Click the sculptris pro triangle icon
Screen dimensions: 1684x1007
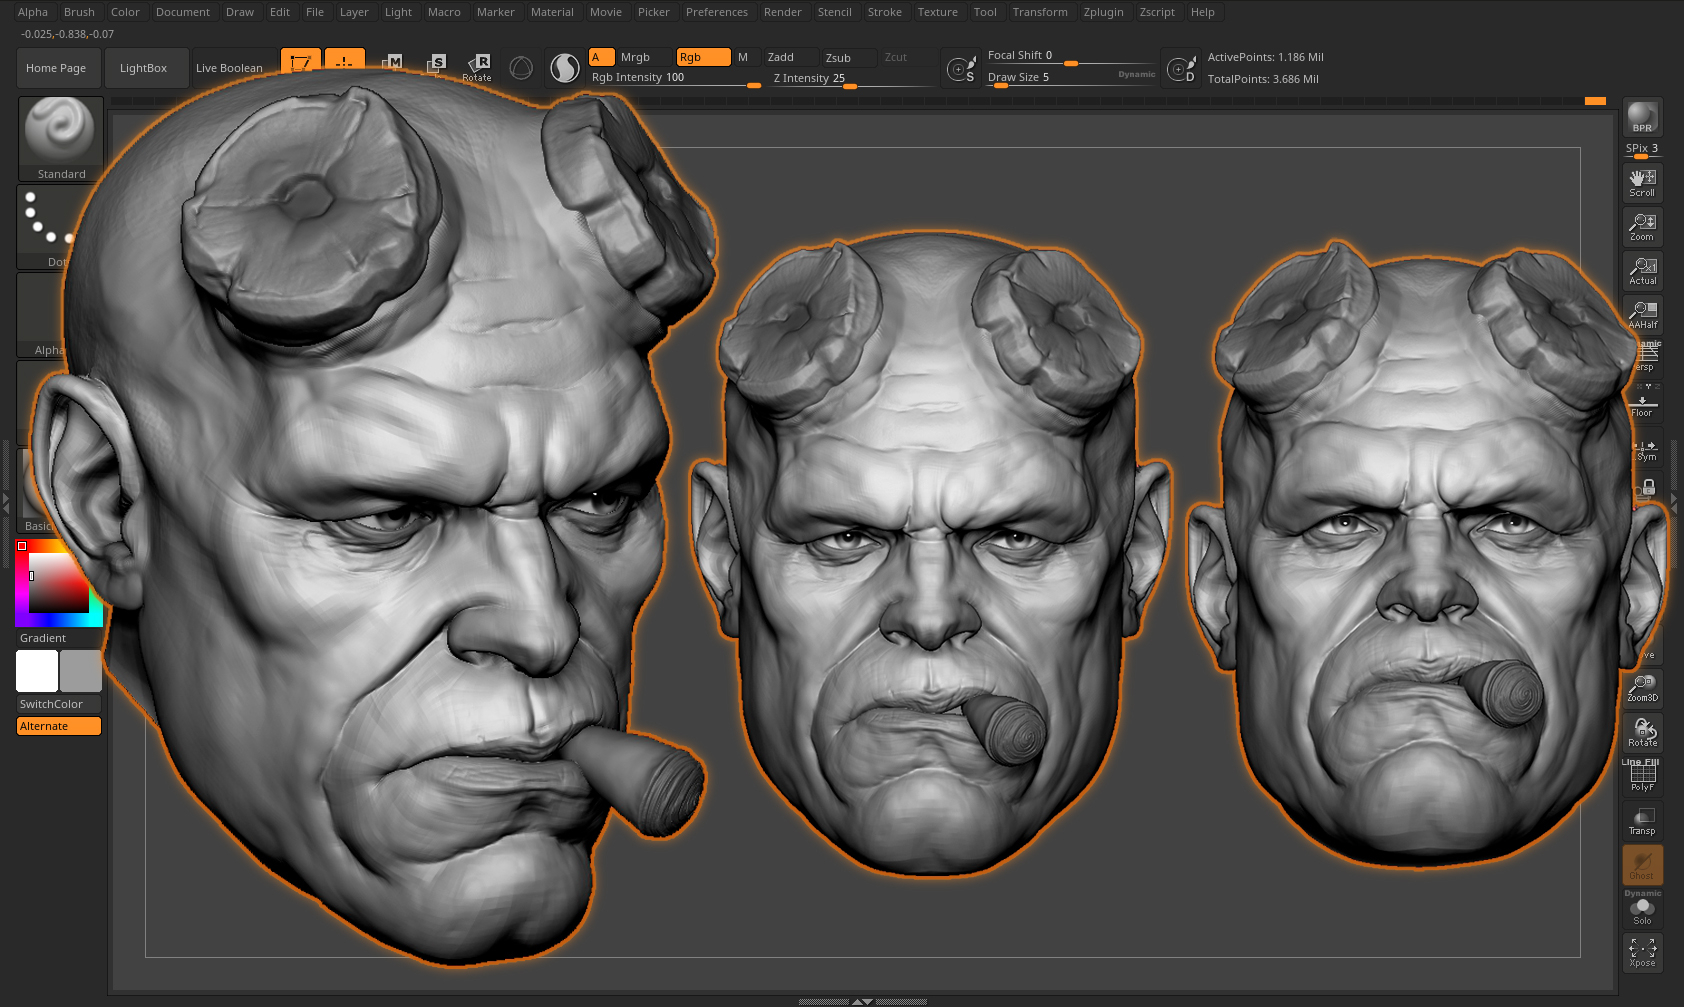point(521,68)
